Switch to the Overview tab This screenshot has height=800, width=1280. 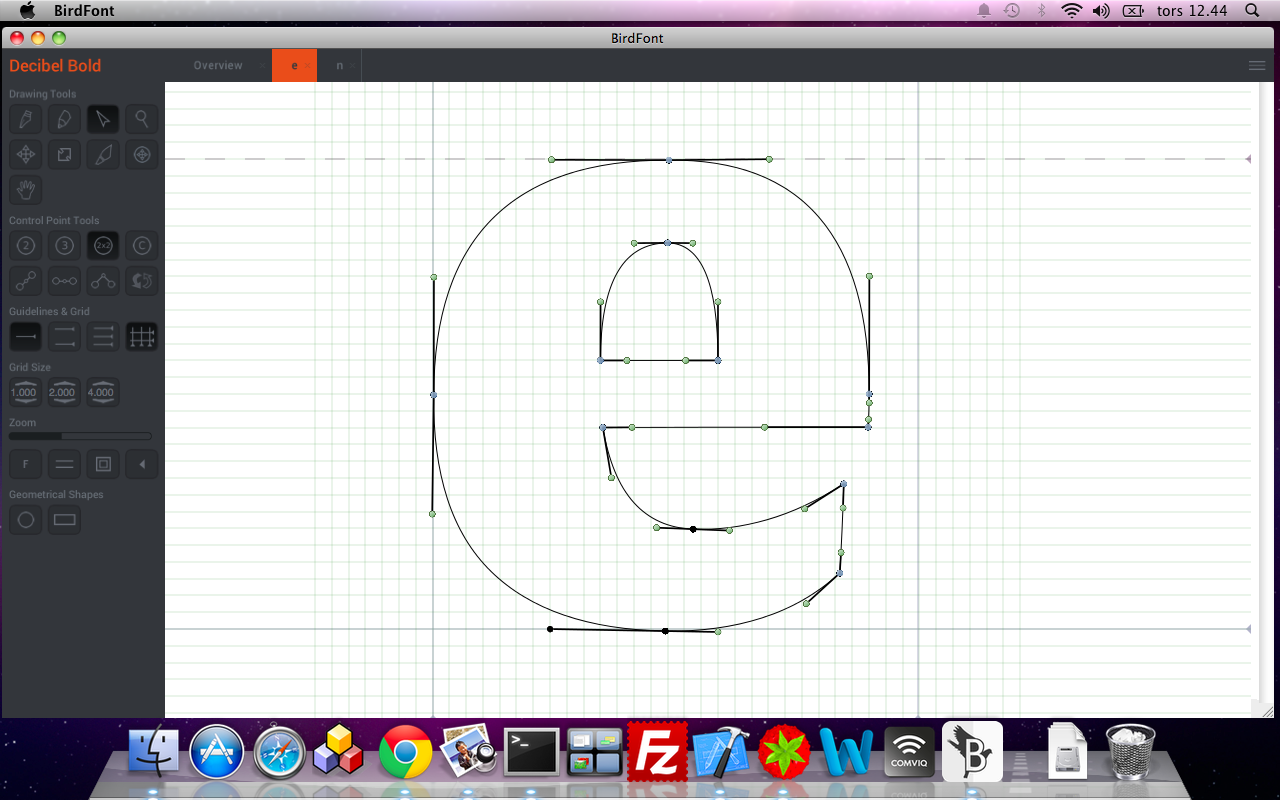pyautogui.click(x=218, y=66)
